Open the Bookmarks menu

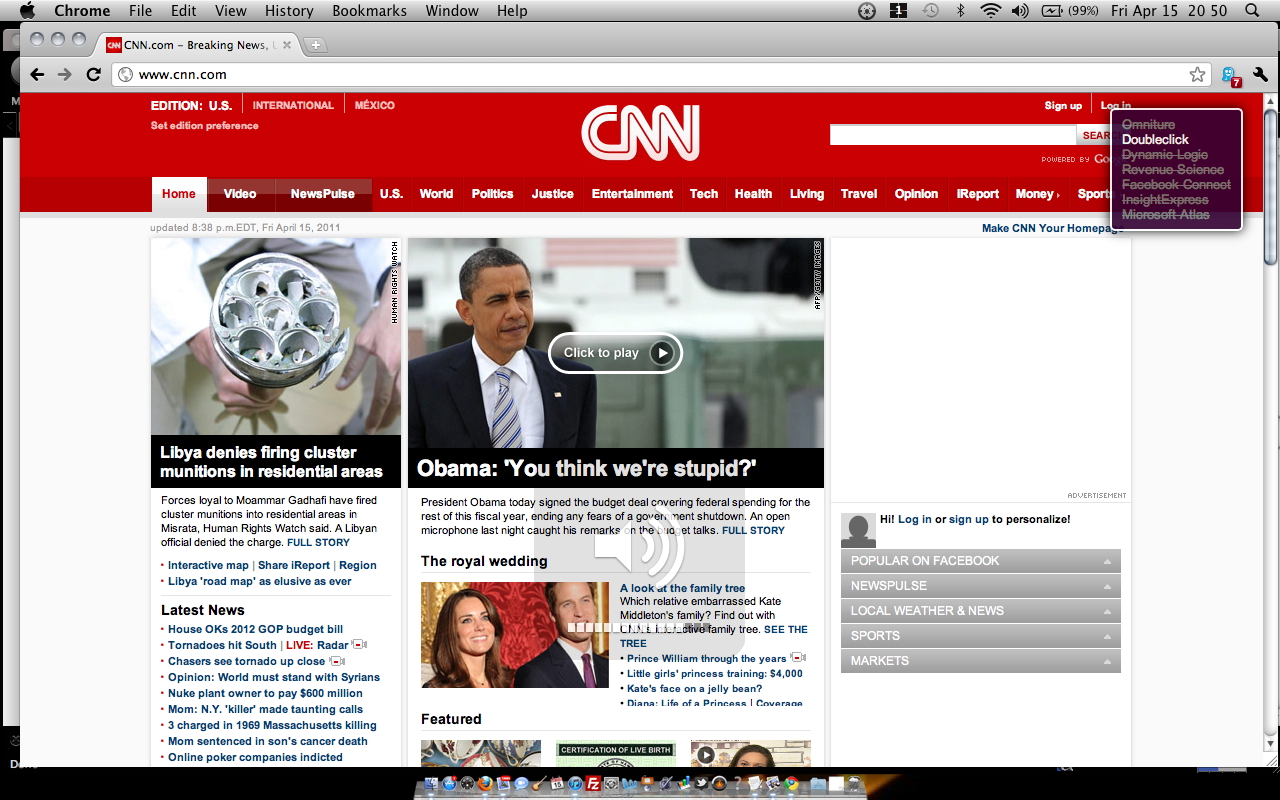coord(369,11)
